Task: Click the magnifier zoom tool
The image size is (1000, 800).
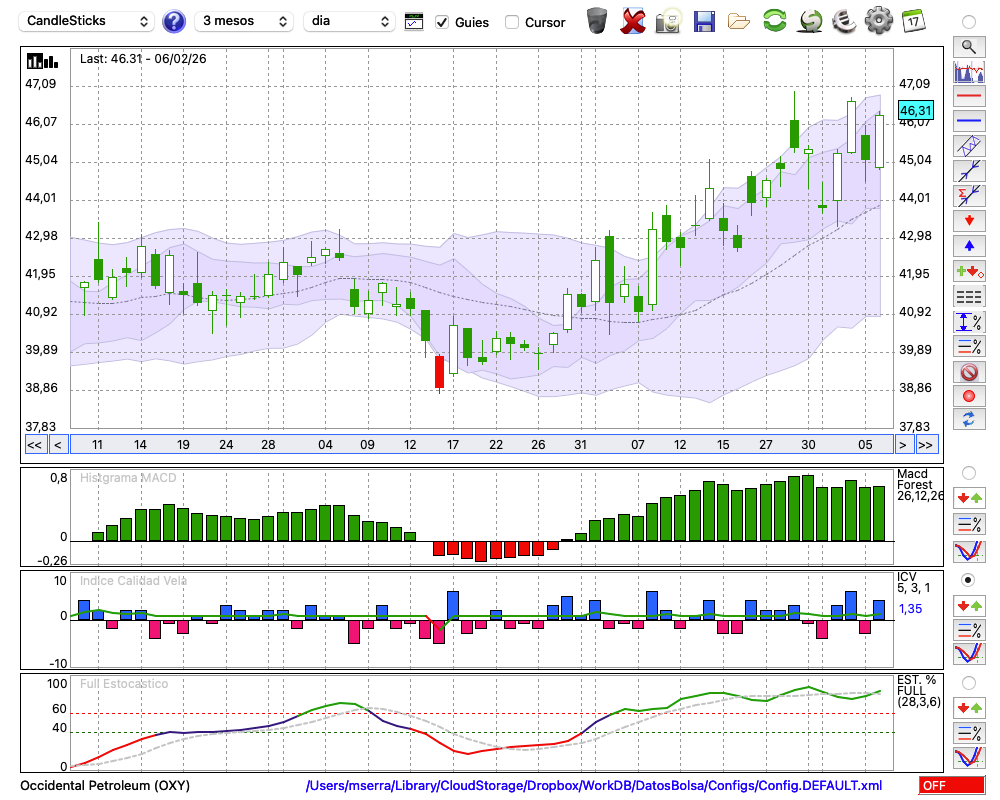Action: pos(968,46)
